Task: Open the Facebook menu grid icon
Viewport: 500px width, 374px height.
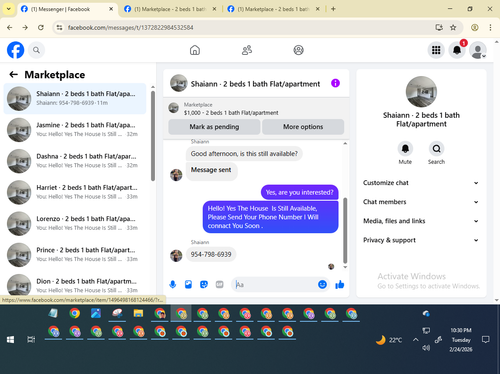Action: pos(436,50)
